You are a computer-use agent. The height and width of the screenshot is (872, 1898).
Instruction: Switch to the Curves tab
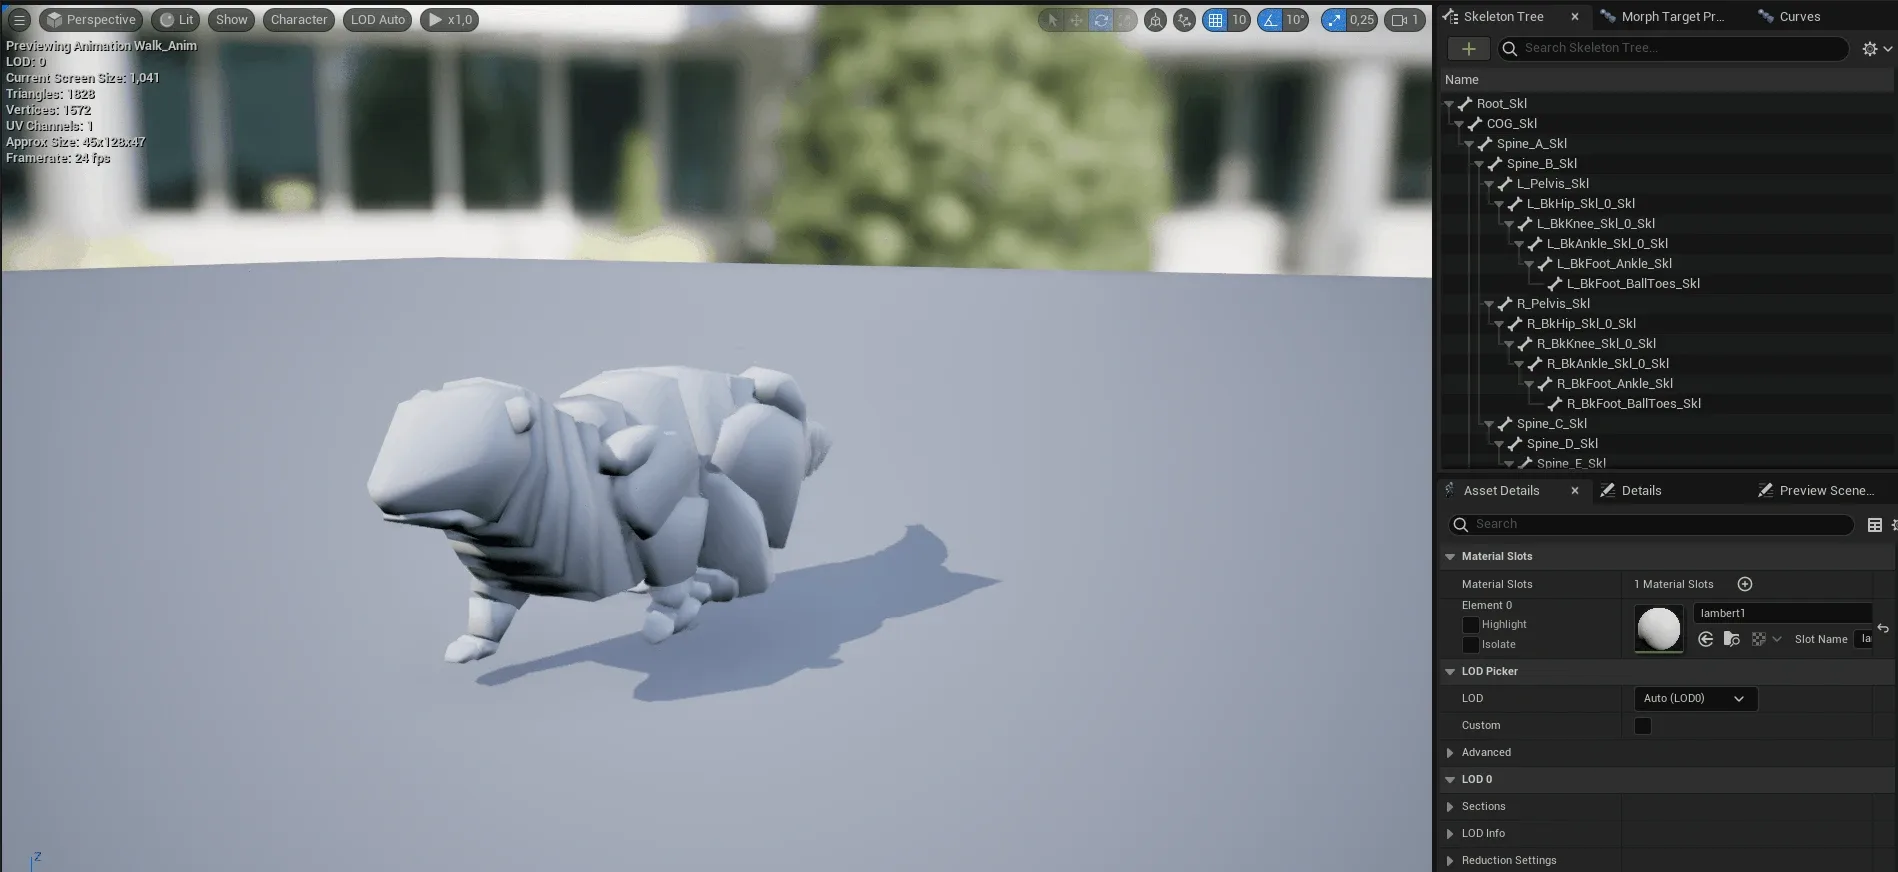coord(1789,17)
